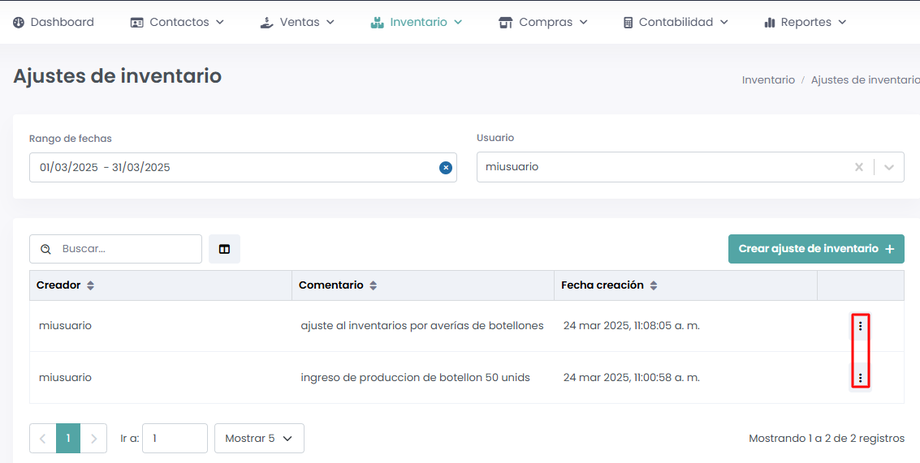This screenshot has width=920, height=463.
Task: Click the Contactos card icon
Action: [x=137, y=23]
